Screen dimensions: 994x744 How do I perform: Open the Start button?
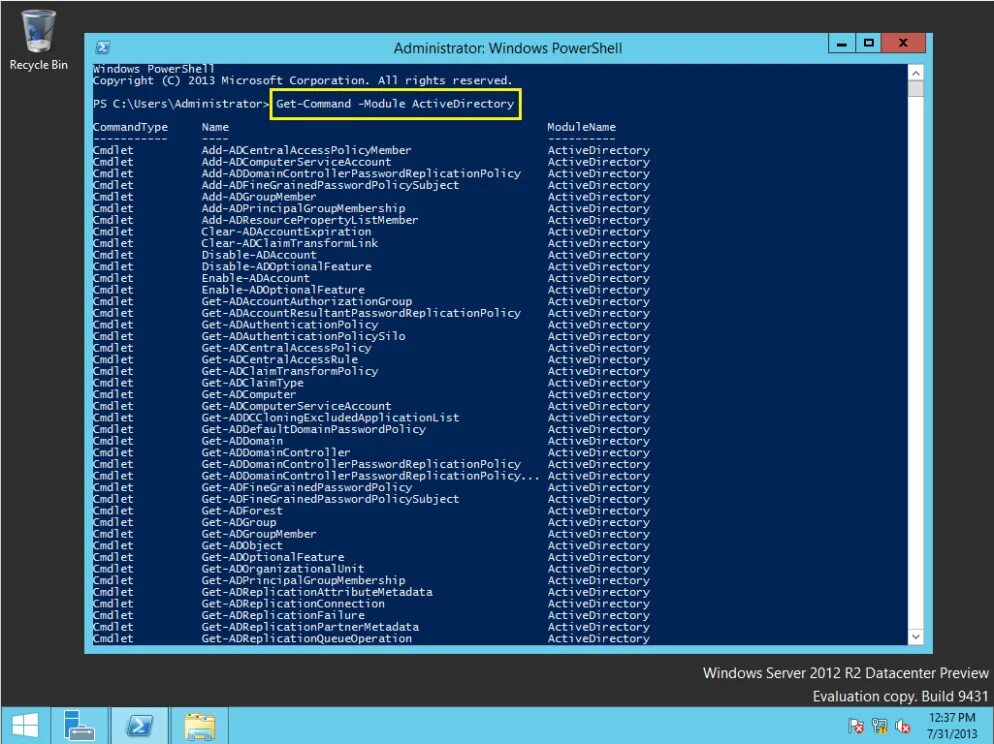25,726
